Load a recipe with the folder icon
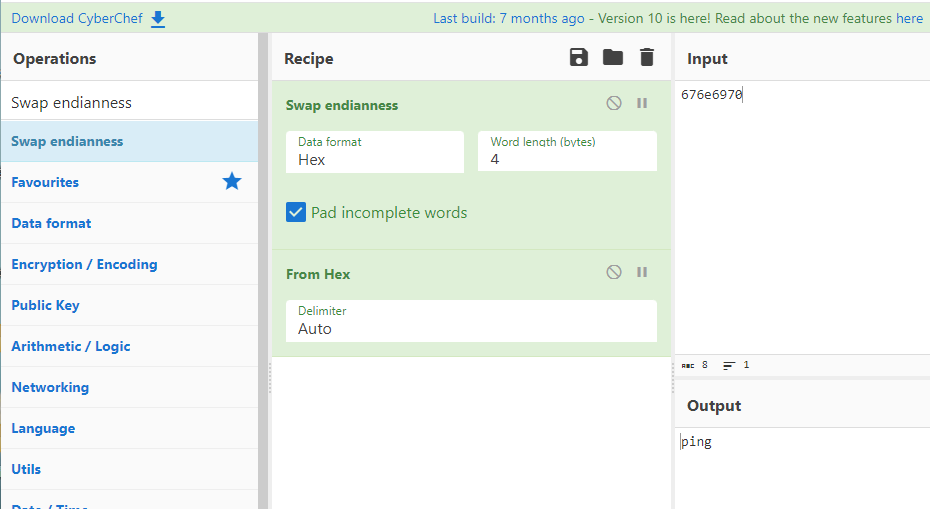The width and height of the screenshot is (930, 509). [613, 58]
